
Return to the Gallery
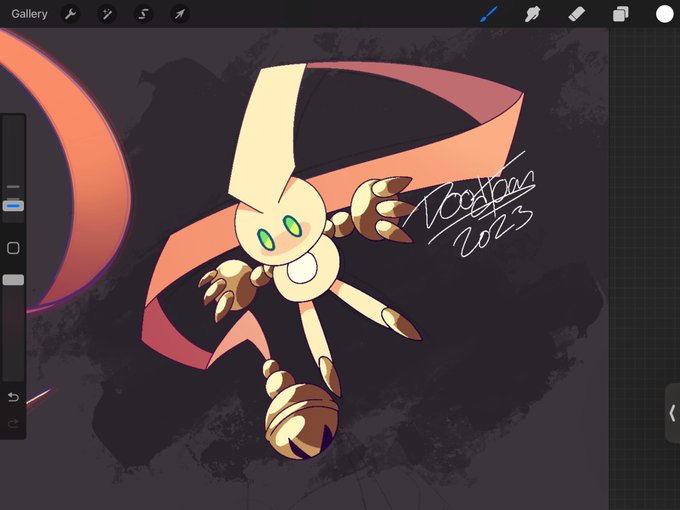coord(29,14)
